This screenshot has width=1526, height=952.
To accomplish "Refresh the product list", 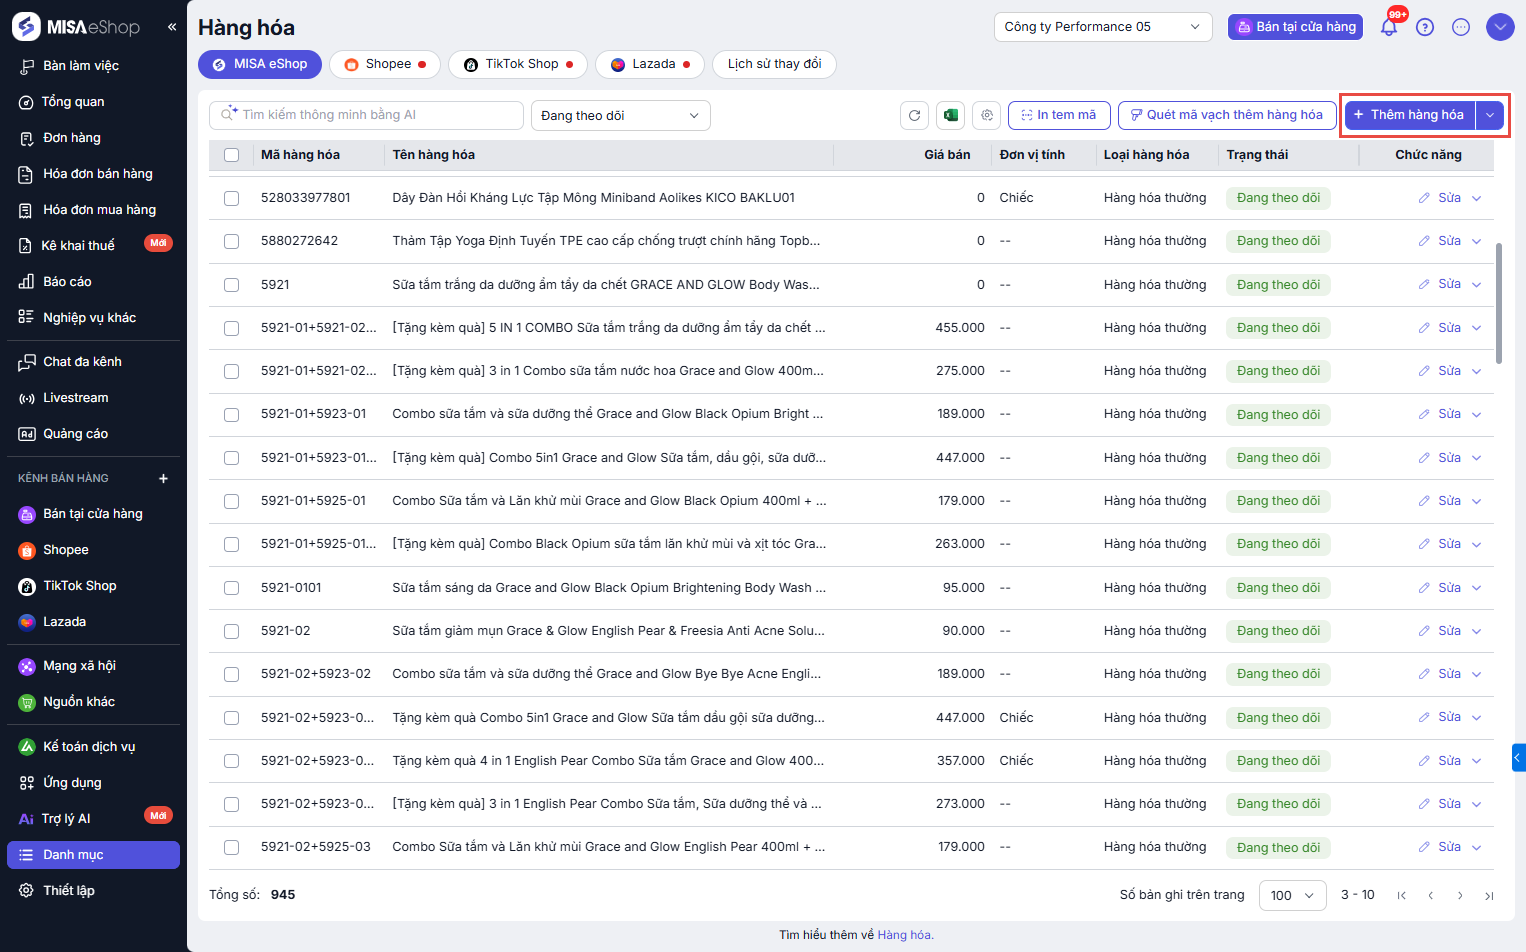I will [914, 115].
